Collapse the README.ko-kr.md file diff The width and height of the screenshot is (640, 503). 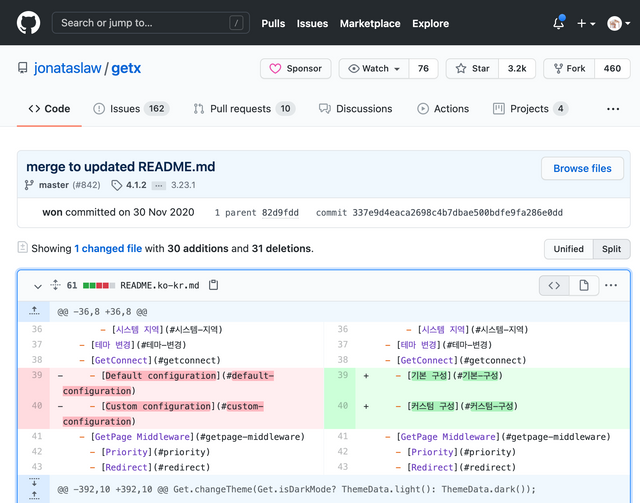pyautogui.click(x=38, y=286)
